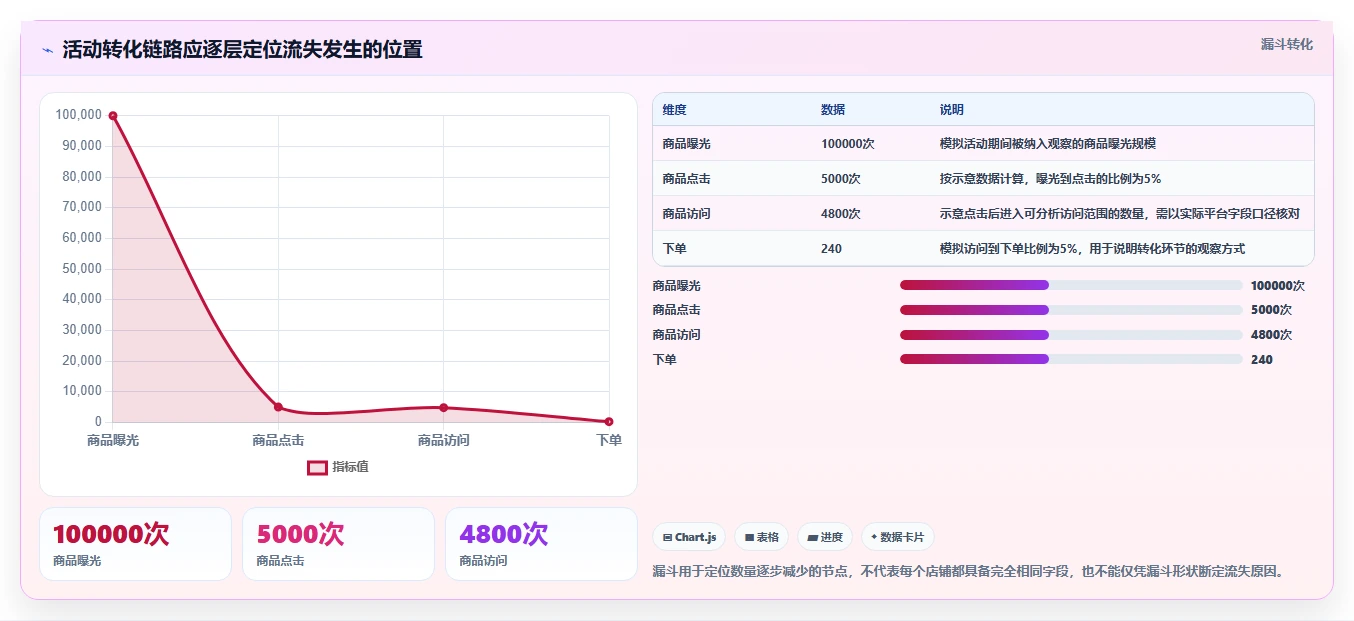This screenshot has height=621, width=1354.
Task: Click the 商品访问 progress bar
Action: pyautogui.click(x=1071, y=335)
